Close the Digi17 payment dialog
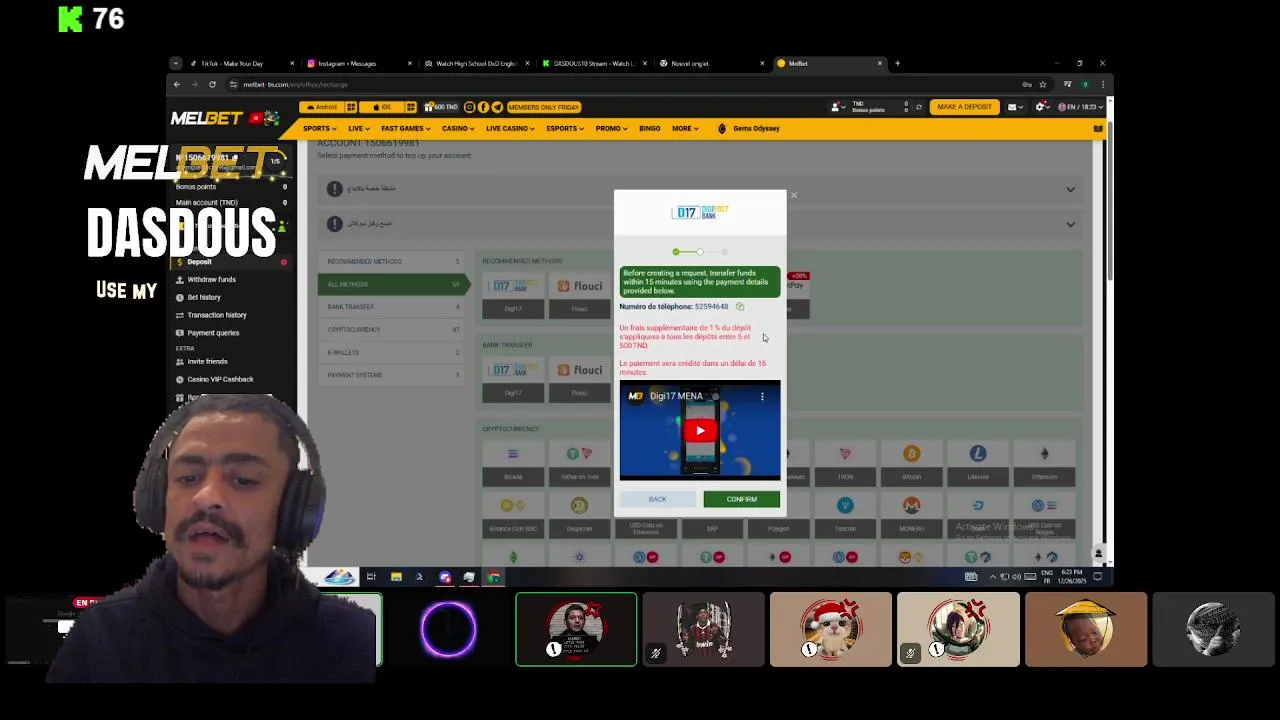Image resolution: width=1280 pixels, height=720 pixels. (x=794, y=195)
